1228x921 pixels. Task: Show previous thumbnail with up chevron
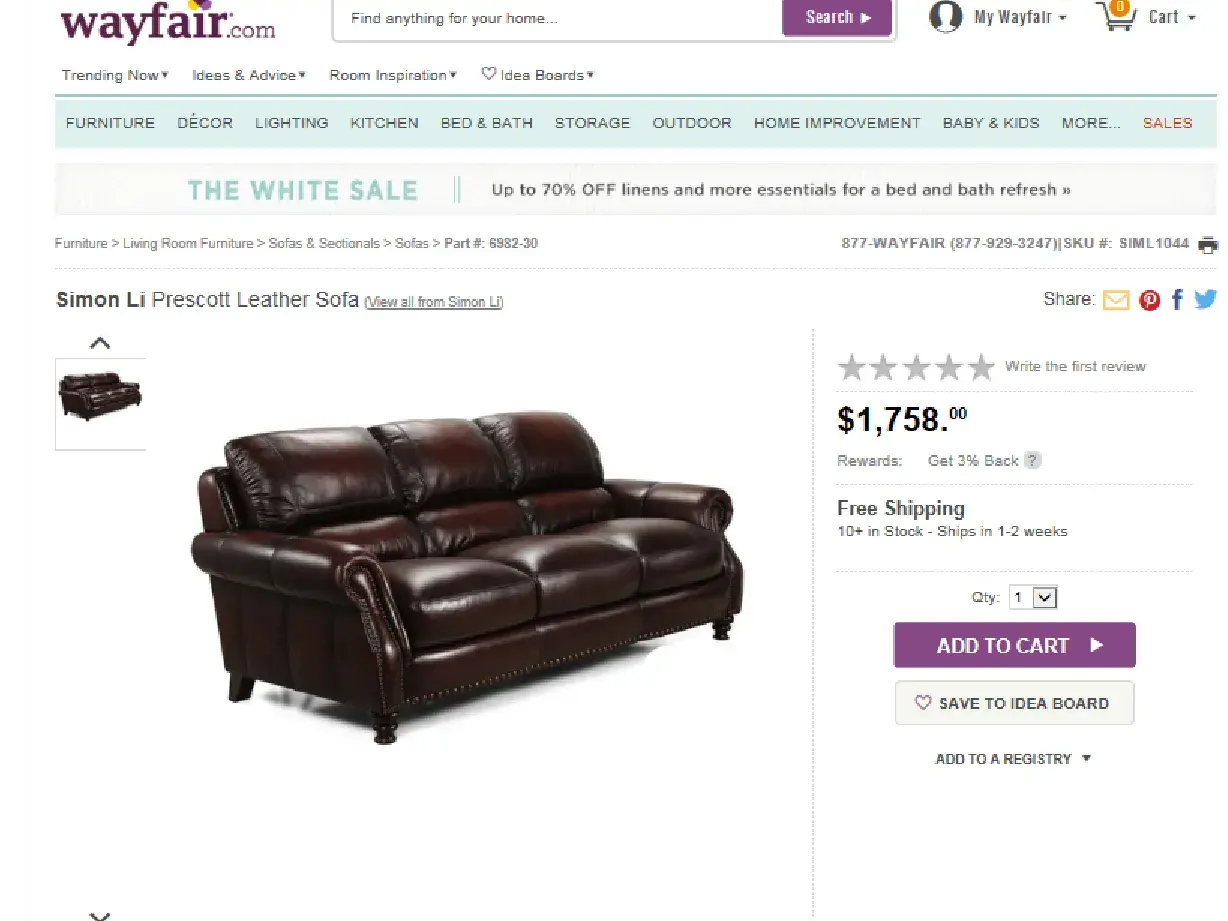[100, 343]
